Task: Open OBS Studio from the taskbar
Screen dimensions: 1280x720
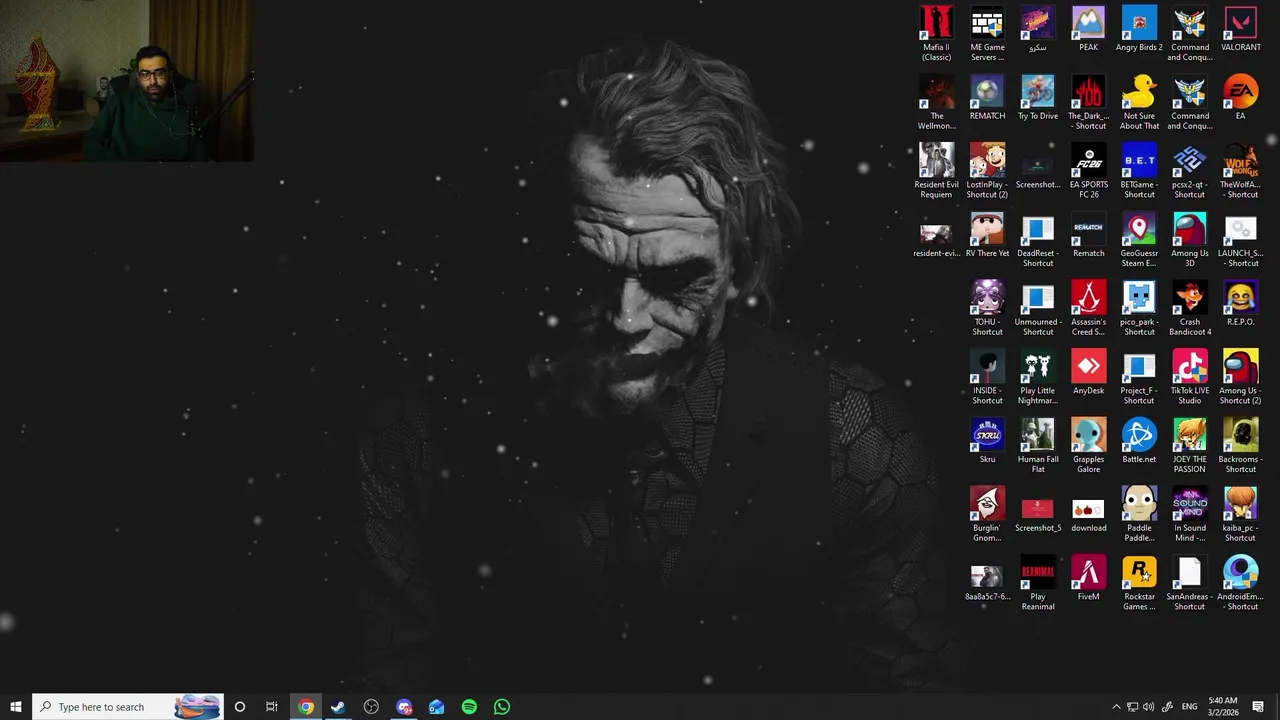Action: [371, 707]
